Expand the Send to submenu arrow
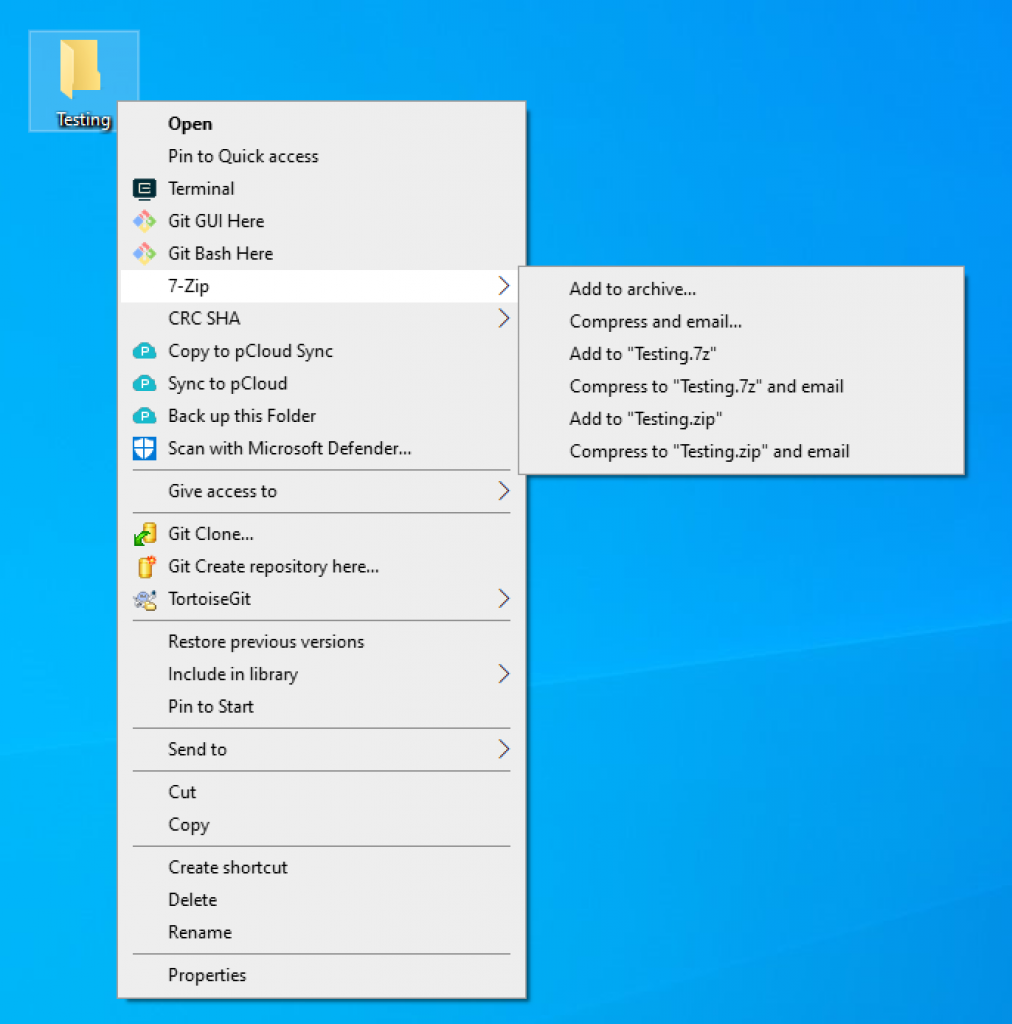 tap(503, 749)
